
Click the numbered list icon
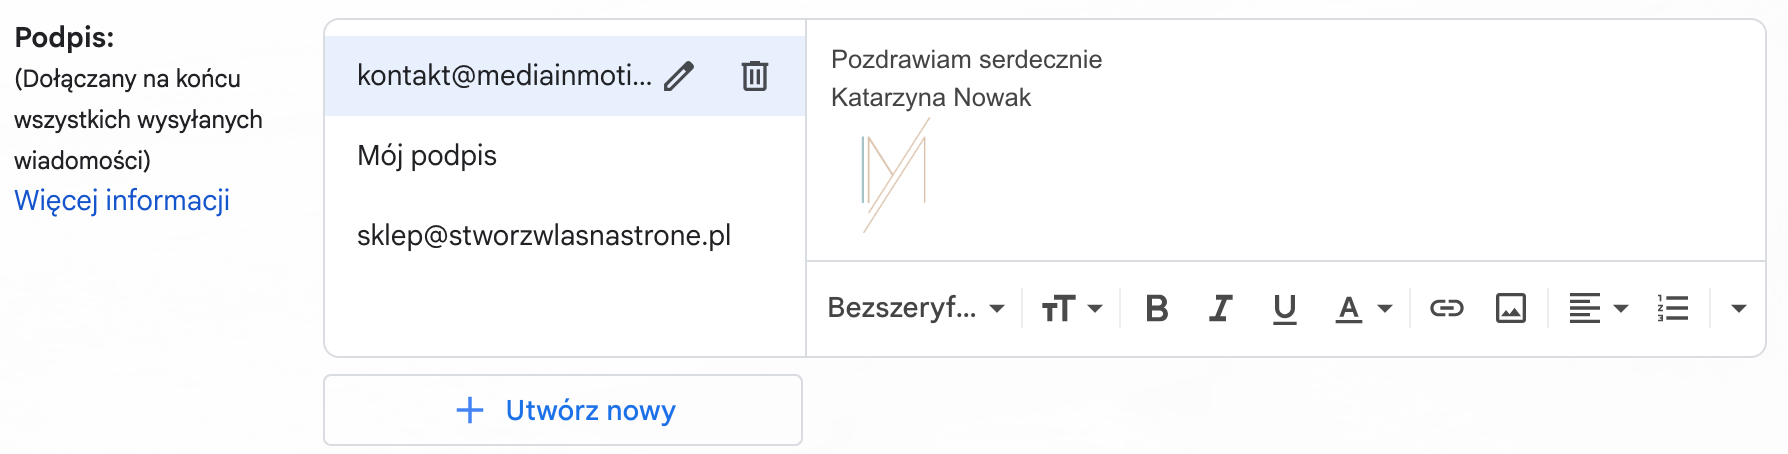[x=1673, y=309]
